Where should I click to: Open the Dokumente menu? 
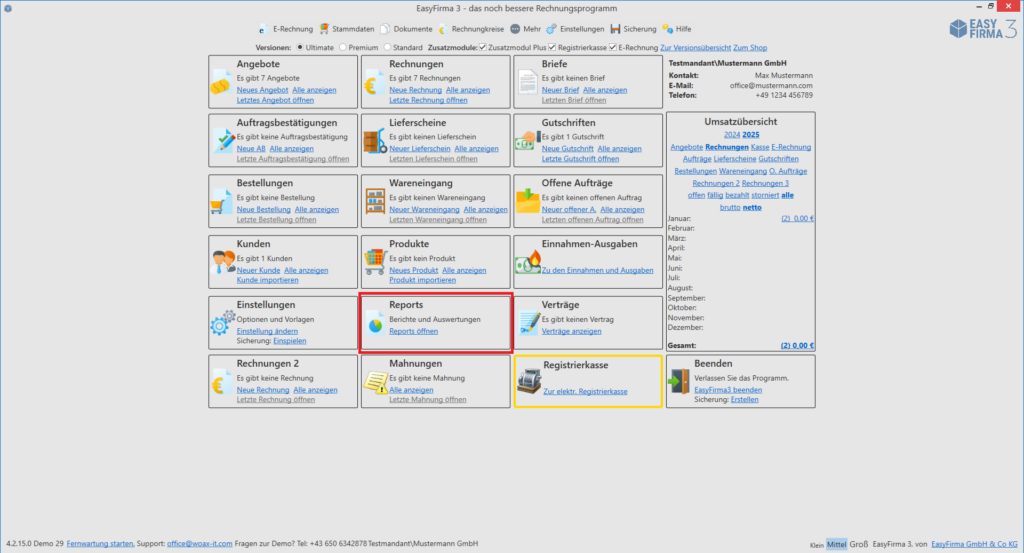[x=406, y=29]
